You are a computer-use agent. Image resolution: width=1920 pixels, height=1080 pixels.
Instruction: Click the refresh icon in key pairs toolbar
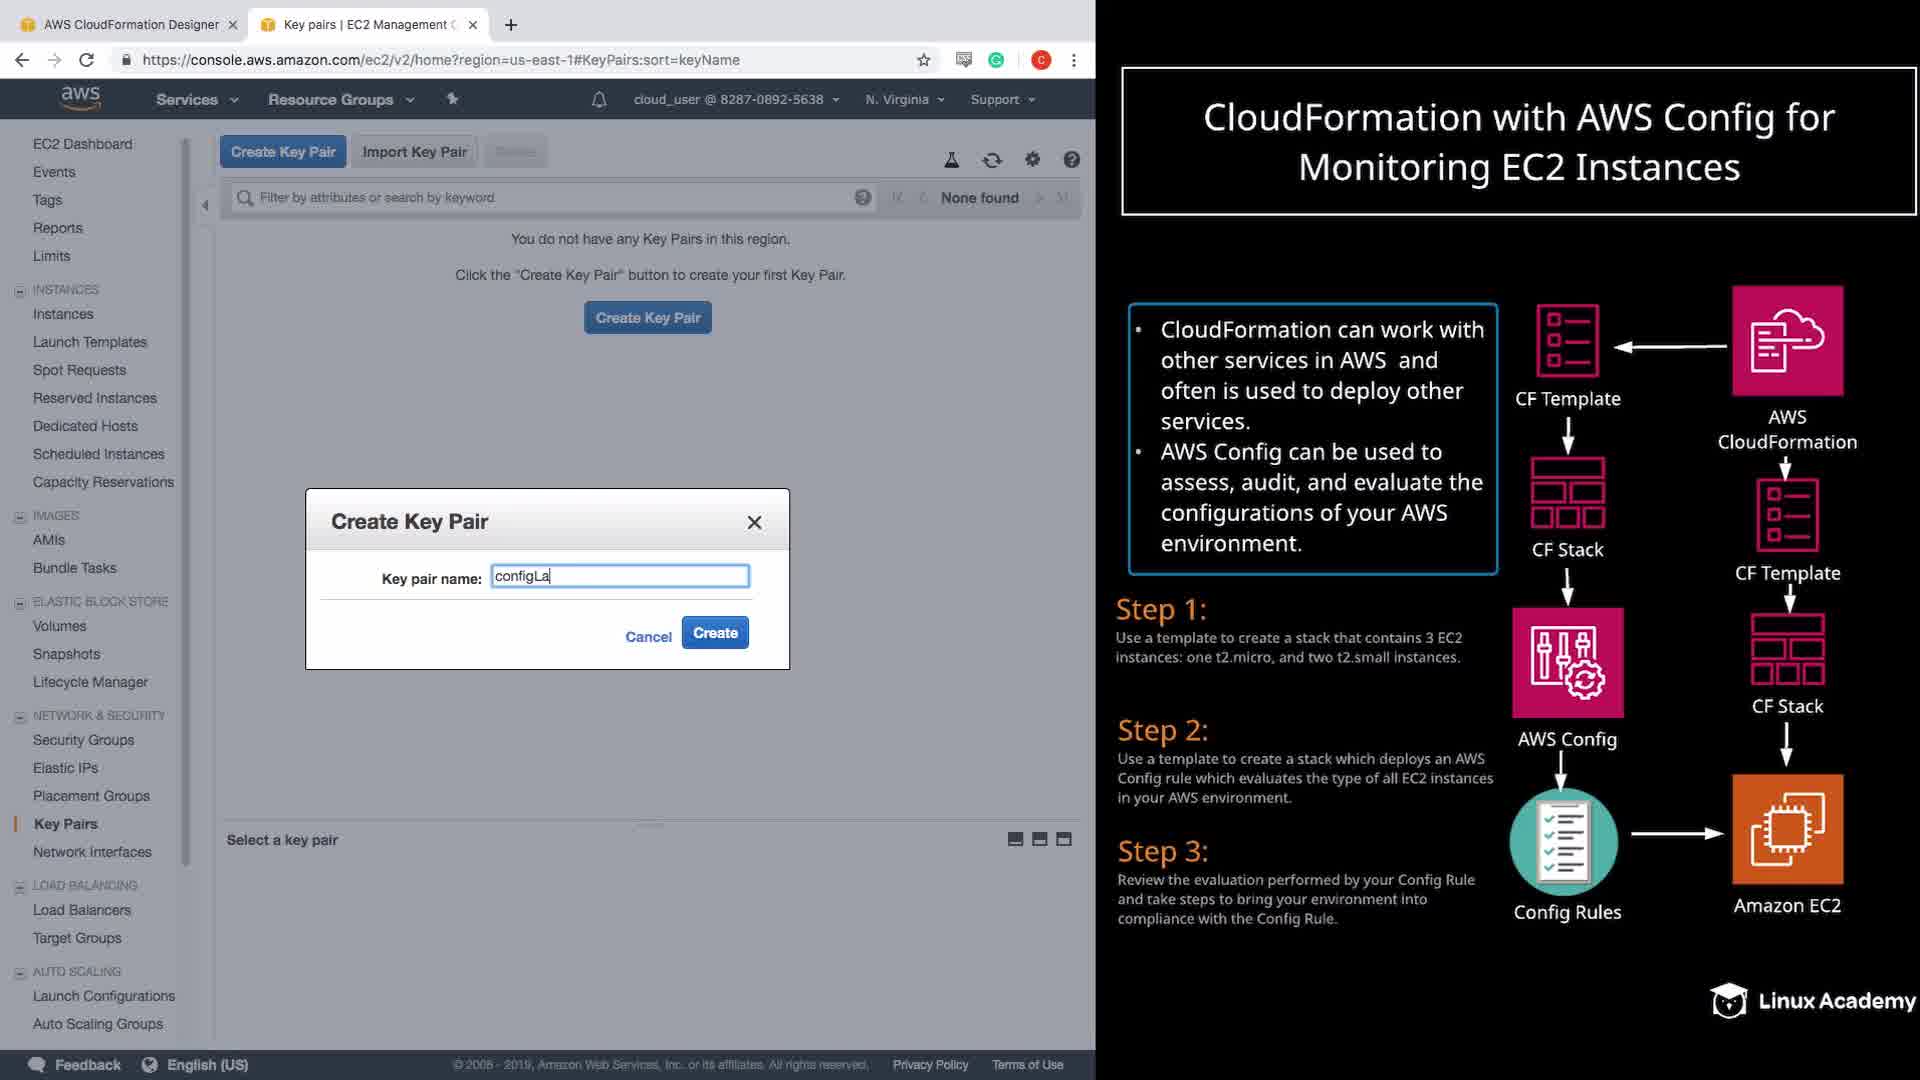coord(991,160)
